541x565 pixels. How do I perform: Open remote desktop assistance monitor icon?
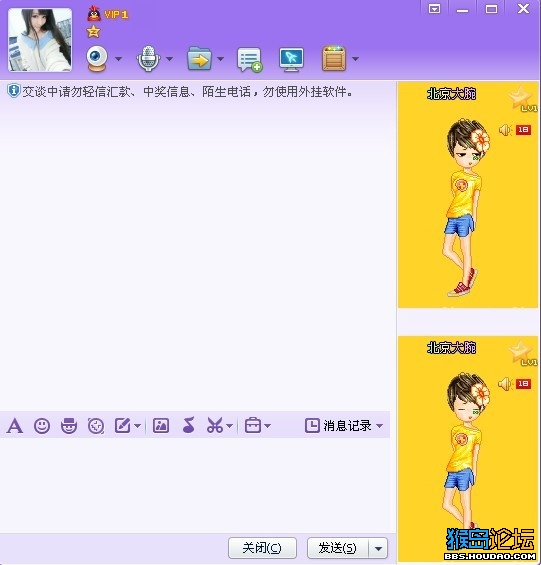tap(291, 59)
